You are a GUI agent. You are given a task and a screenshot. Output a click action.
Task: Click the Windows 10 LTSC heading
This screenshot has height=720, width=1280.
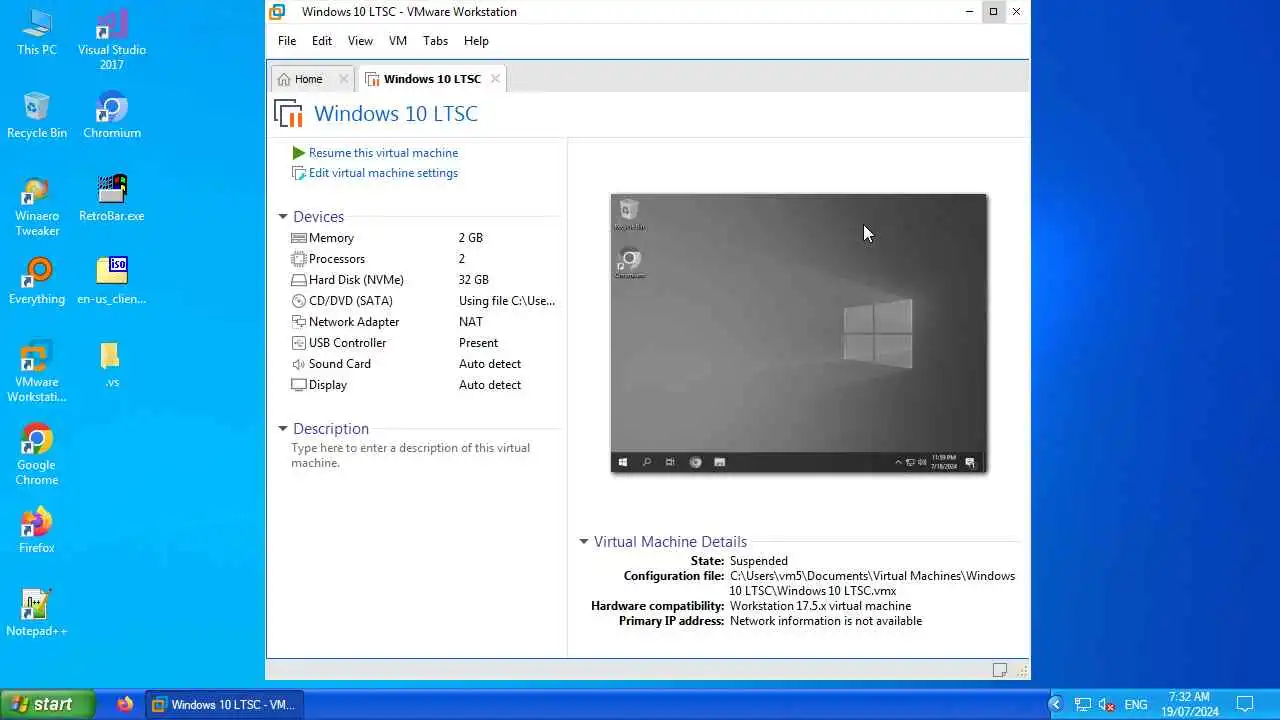396,114
